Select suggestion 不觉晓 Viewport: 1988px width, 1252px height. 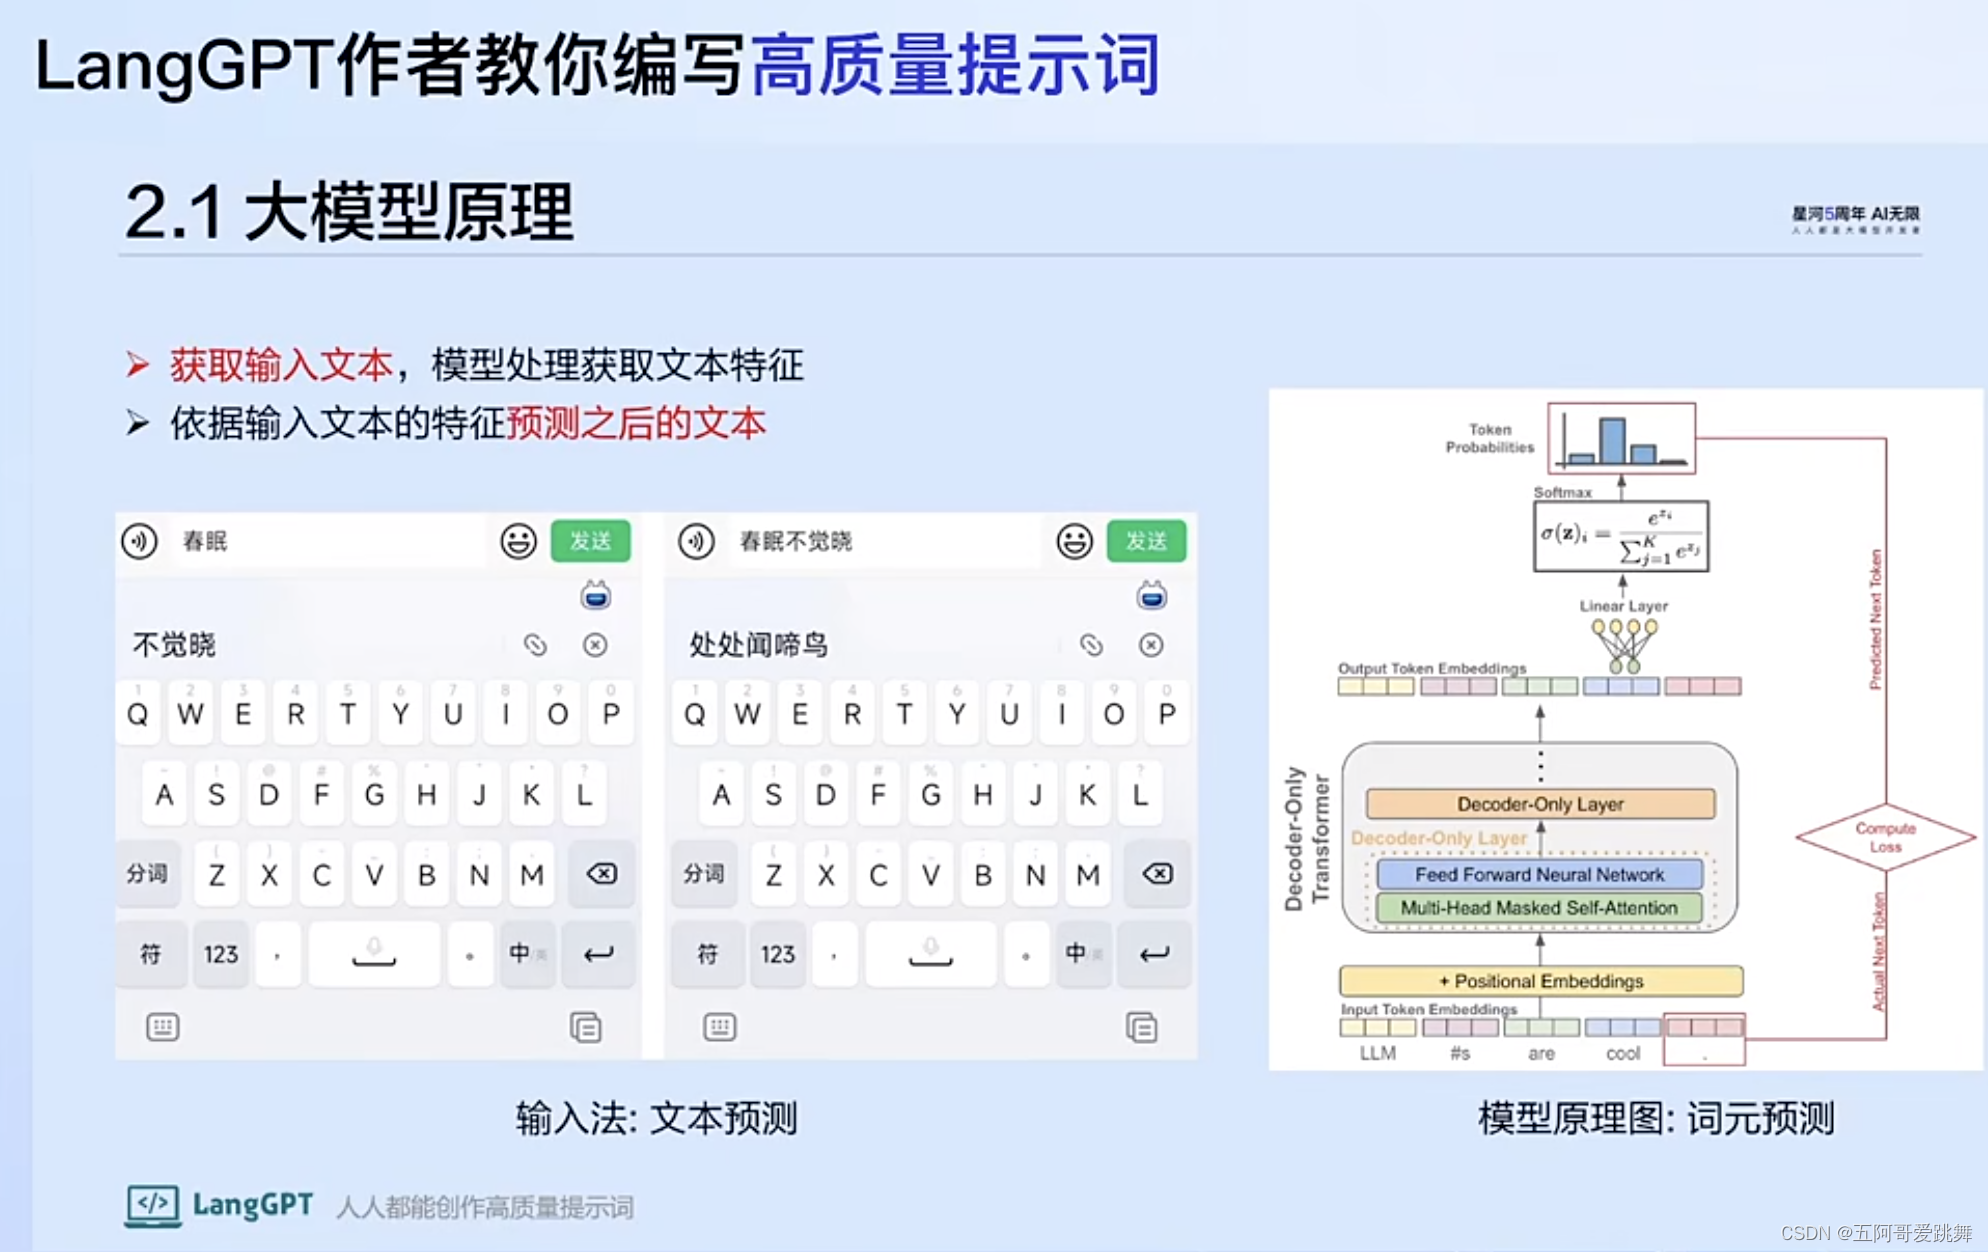tap(174, 645)
